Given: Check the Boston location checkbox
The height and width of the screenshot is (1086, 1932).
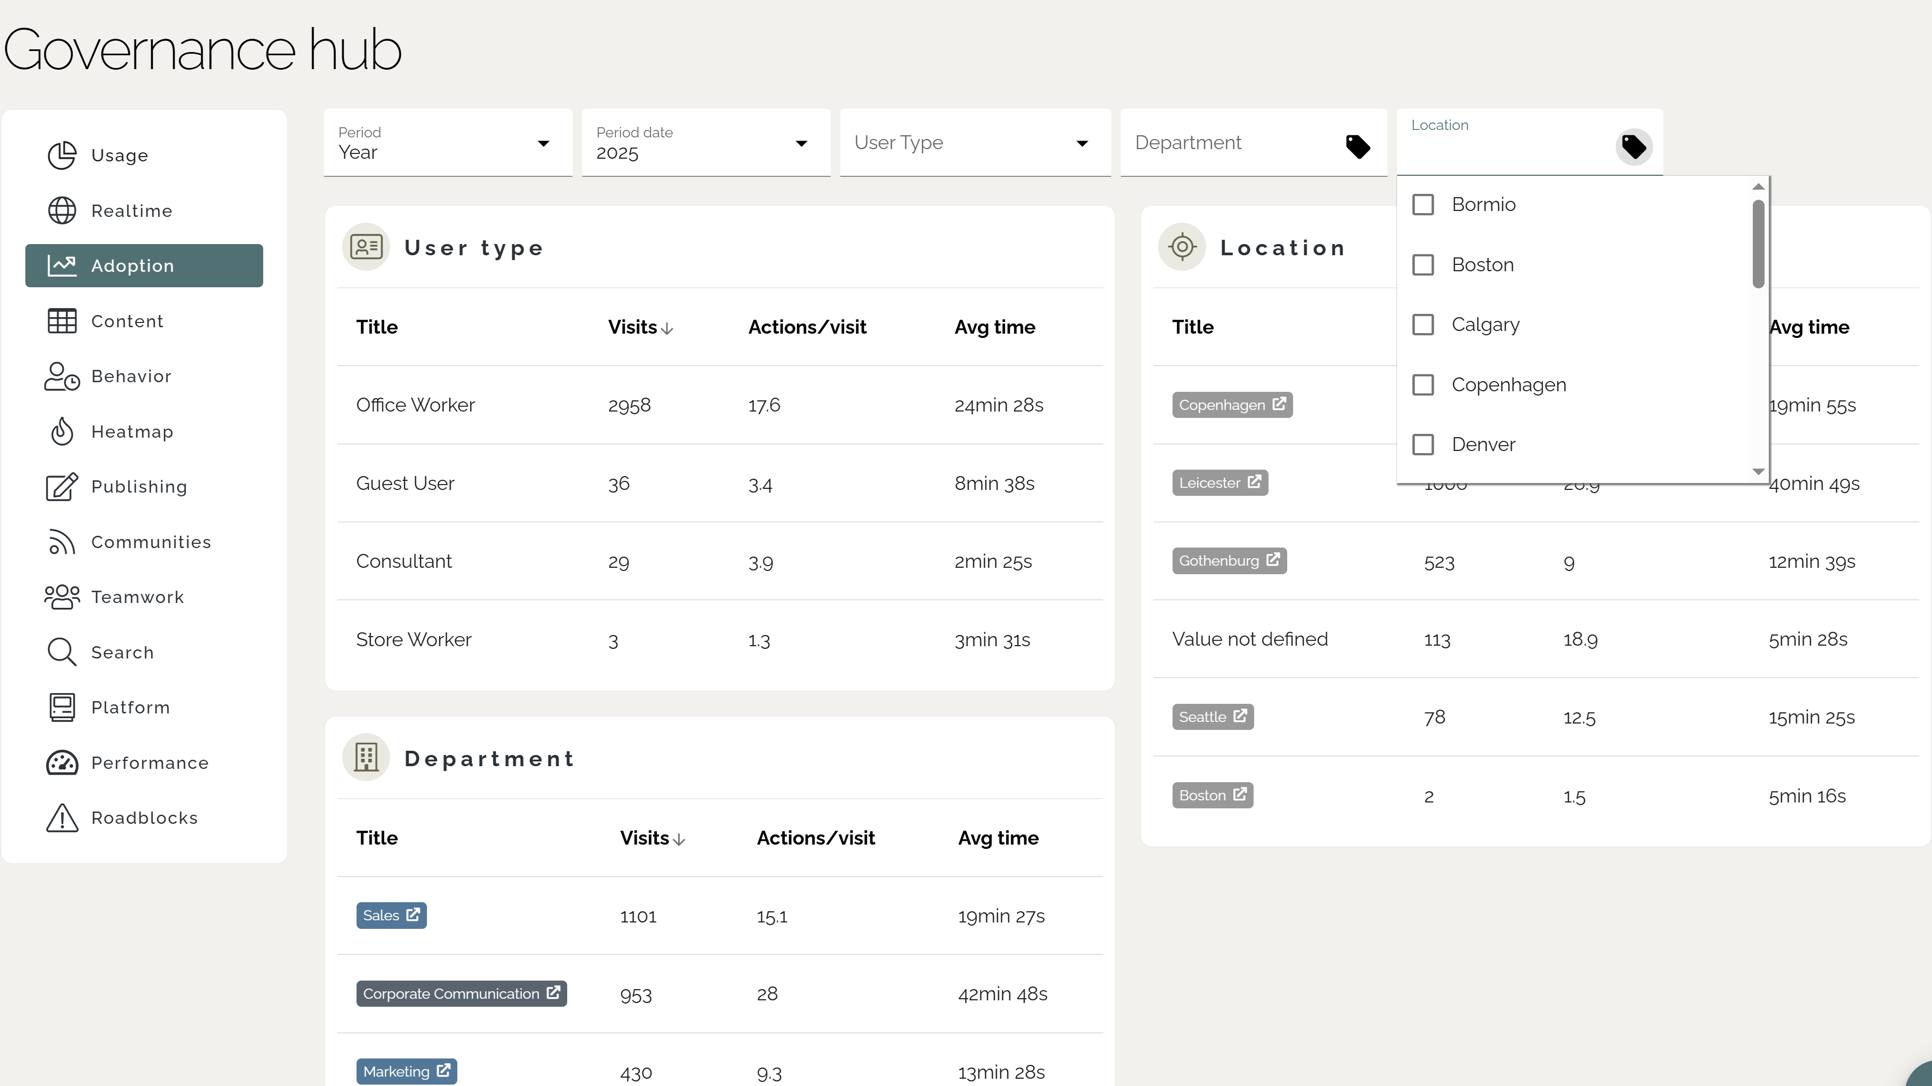Looking at the screenshot, I should point(1423,265).
